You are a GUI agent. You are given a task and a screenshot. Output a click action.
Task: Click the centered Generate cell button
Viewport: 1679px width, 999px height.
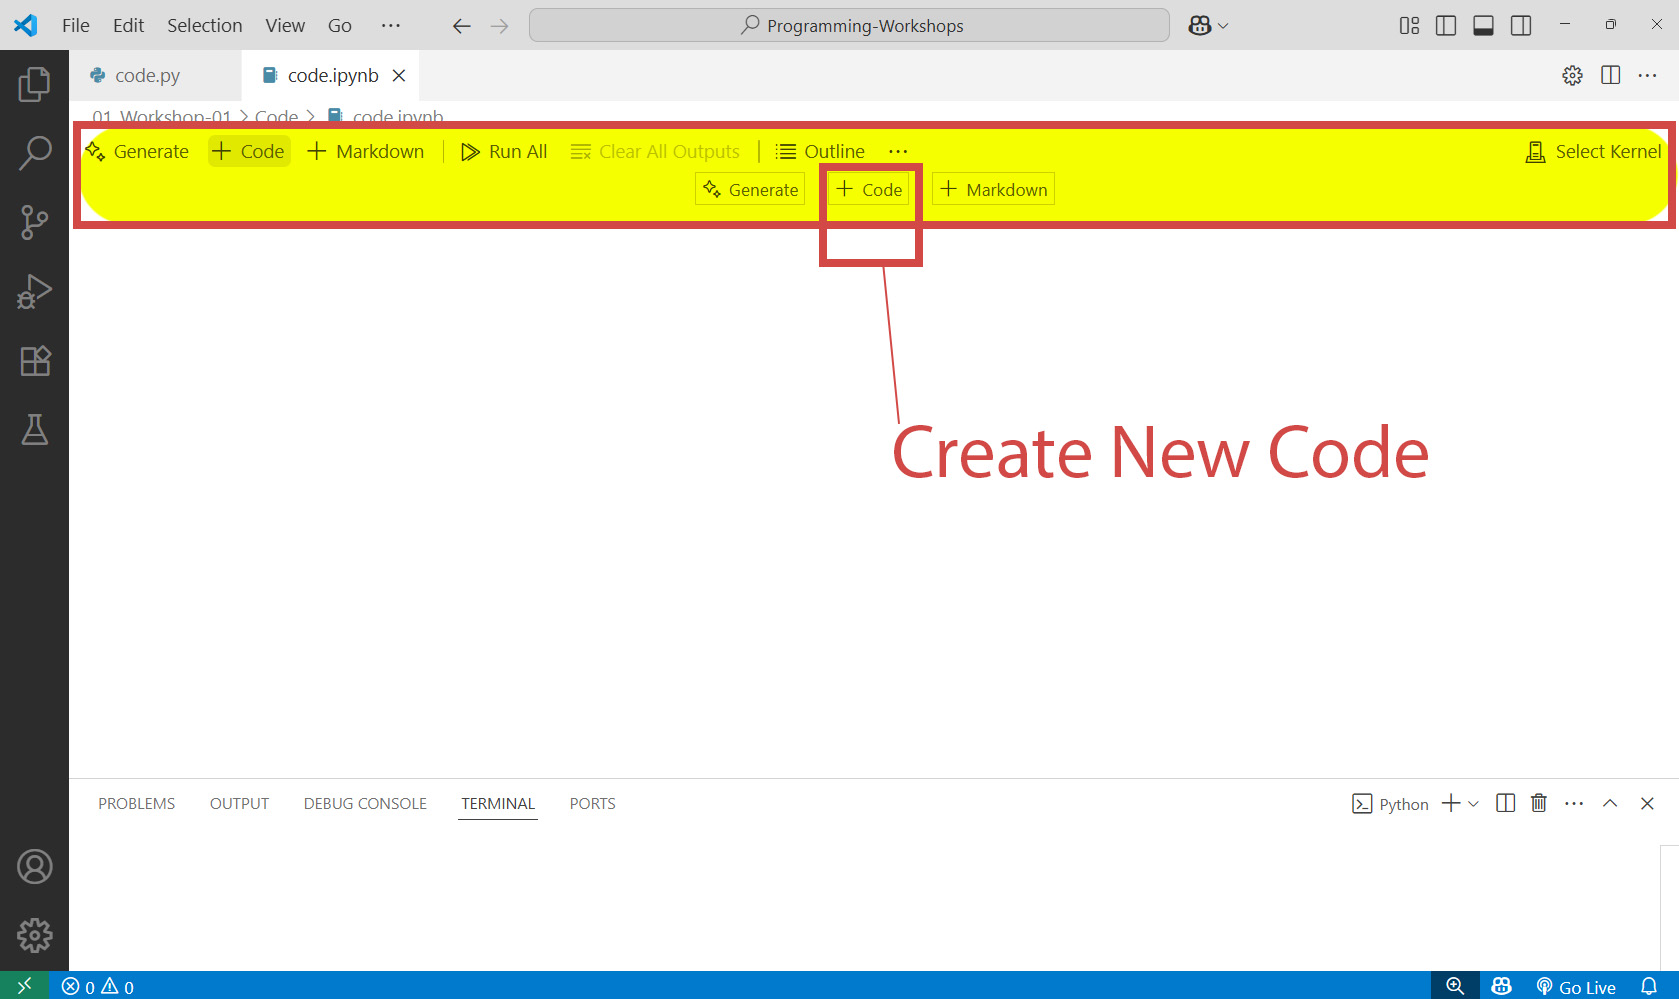tap(751, 189)
